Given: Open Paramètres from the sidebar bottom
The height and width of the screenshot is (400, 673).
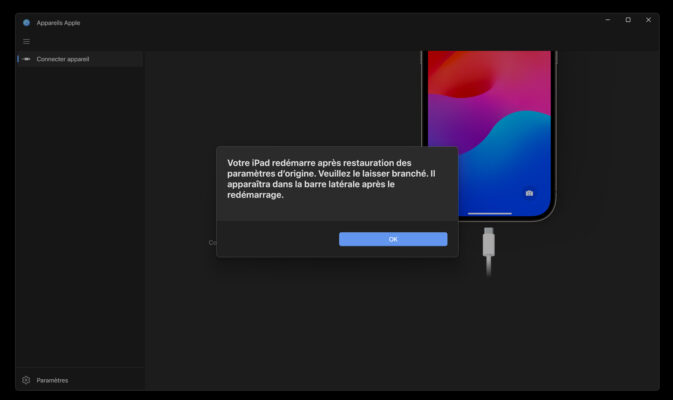Looking at the screenshot, I should (52, 380).
